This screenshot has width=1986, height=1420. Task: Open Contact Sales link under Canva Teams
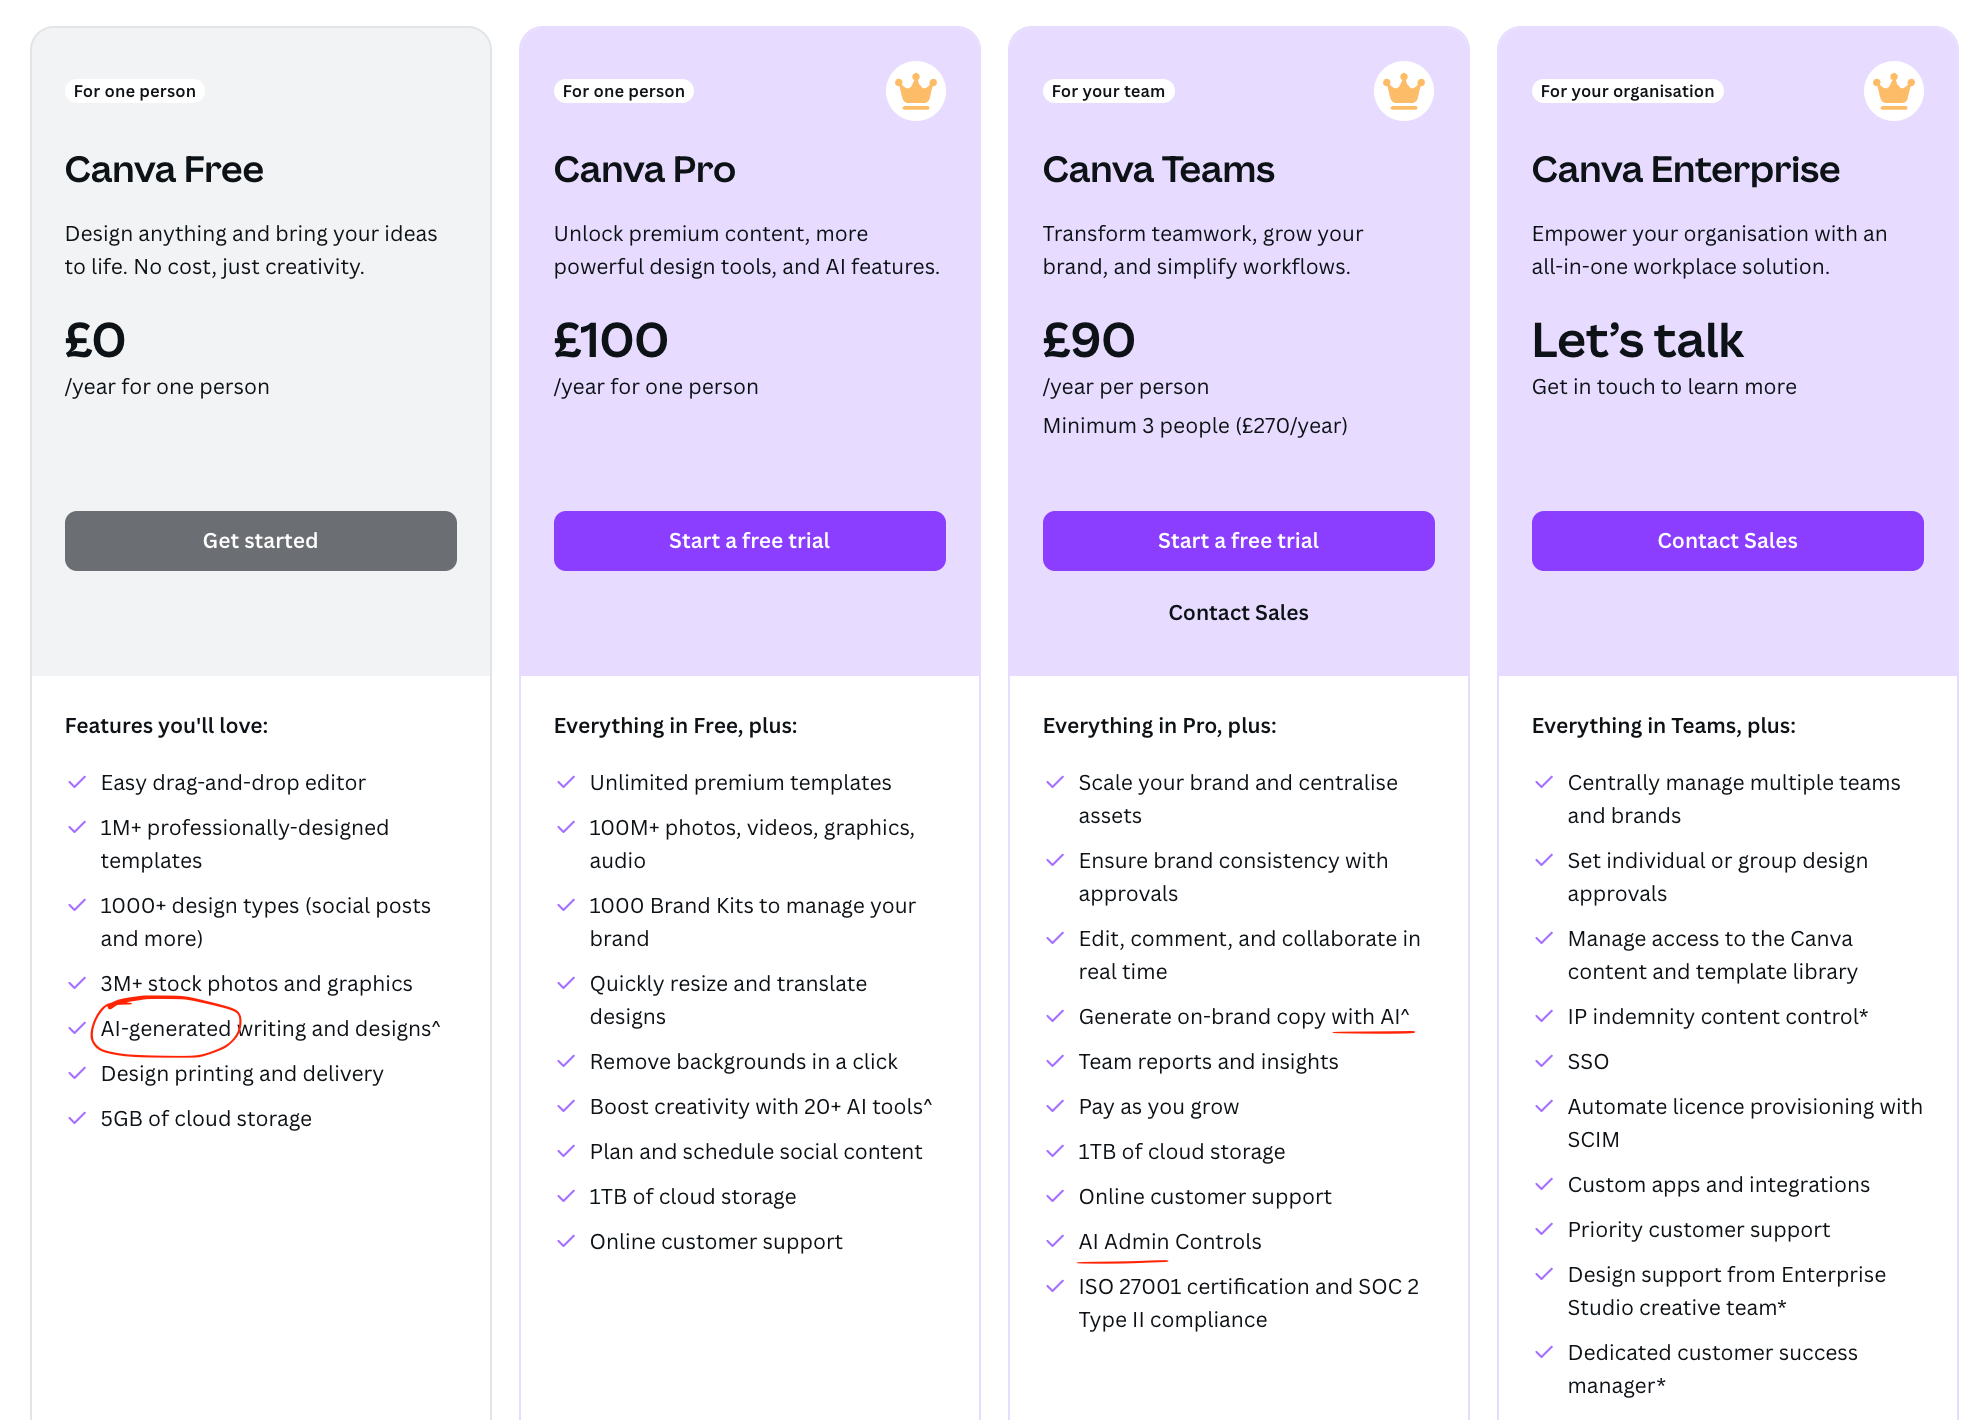(x=1239, y=613)
